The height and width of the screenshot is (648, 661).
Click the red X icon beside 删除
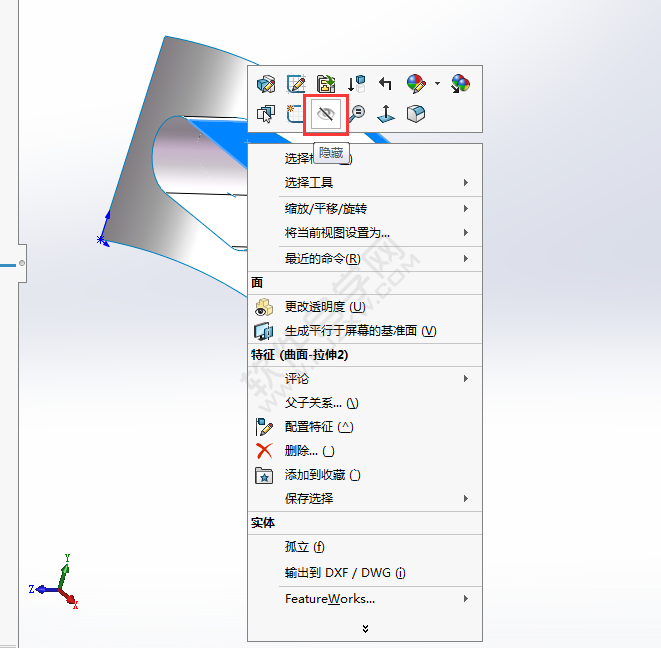pyautogui.click(x=264, y=451)
